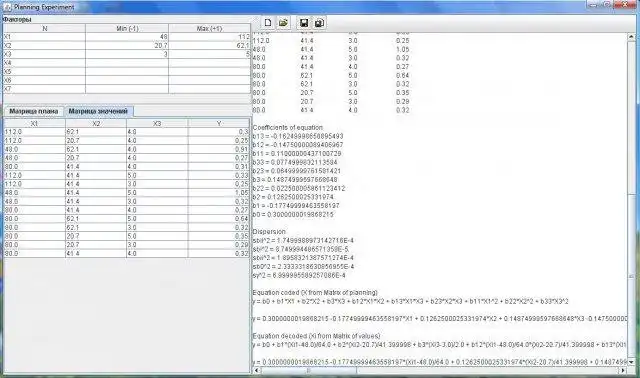This screenshot has width=640, height=378.
Task: Save with the floppy disk icon
Action: tap(304, 23)
